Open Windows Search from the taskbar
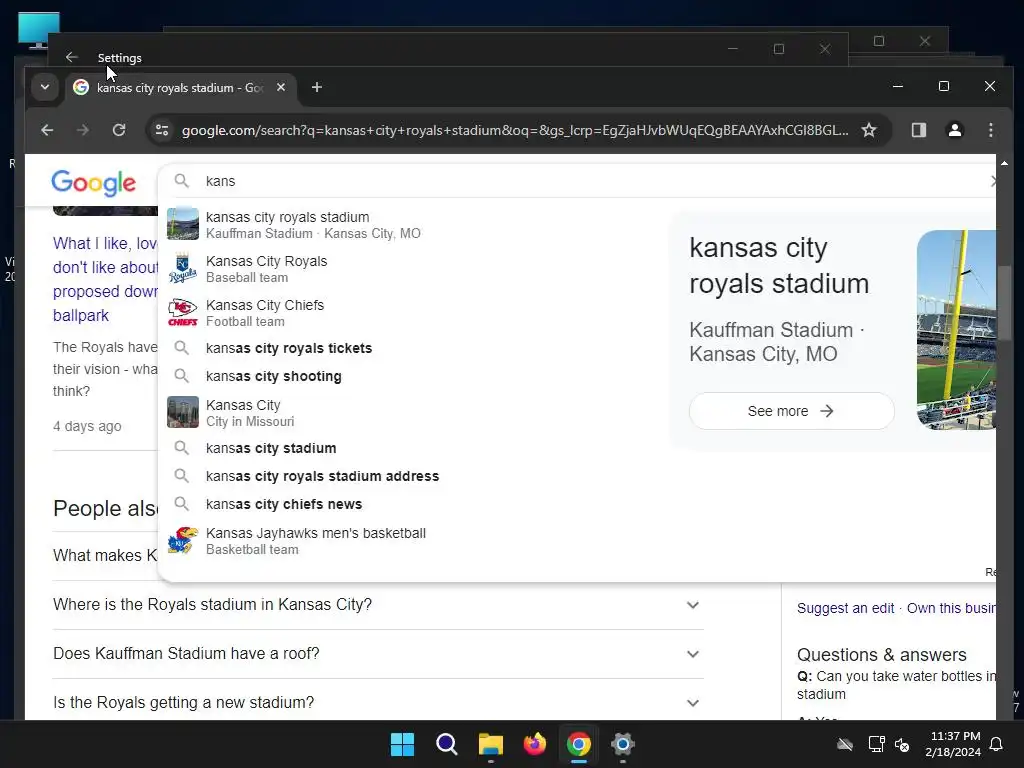This screenshot has height=768, width=1024. pos(447,744)
